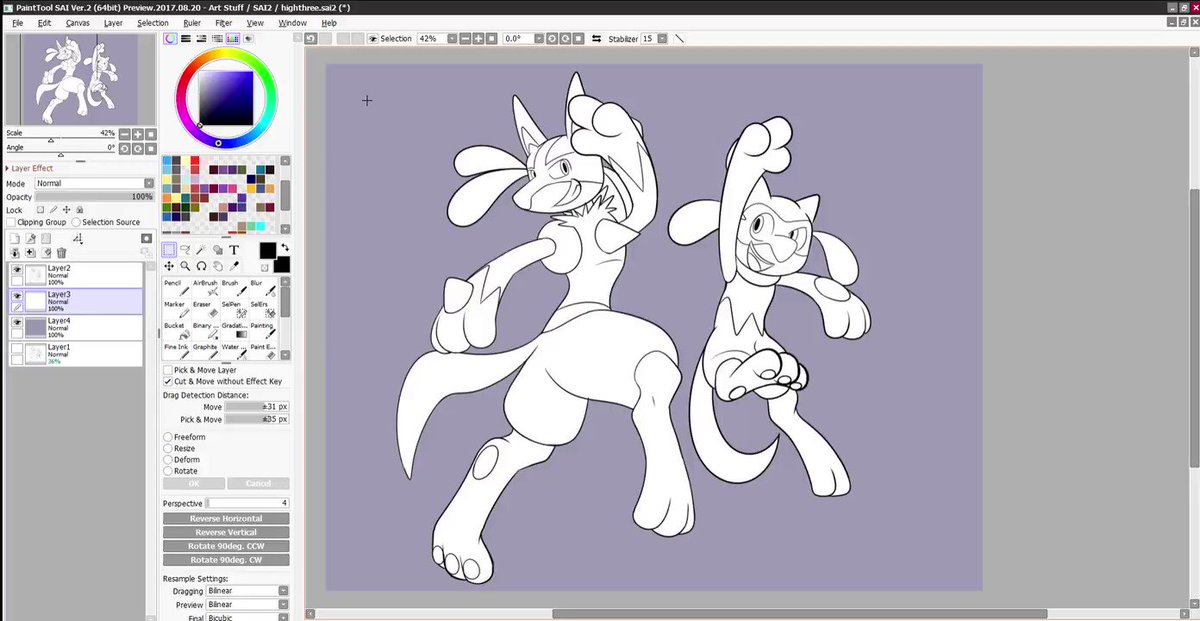Select the Text tool
1200x621 pixels.
pyautogui.click(x=233, y=250)
